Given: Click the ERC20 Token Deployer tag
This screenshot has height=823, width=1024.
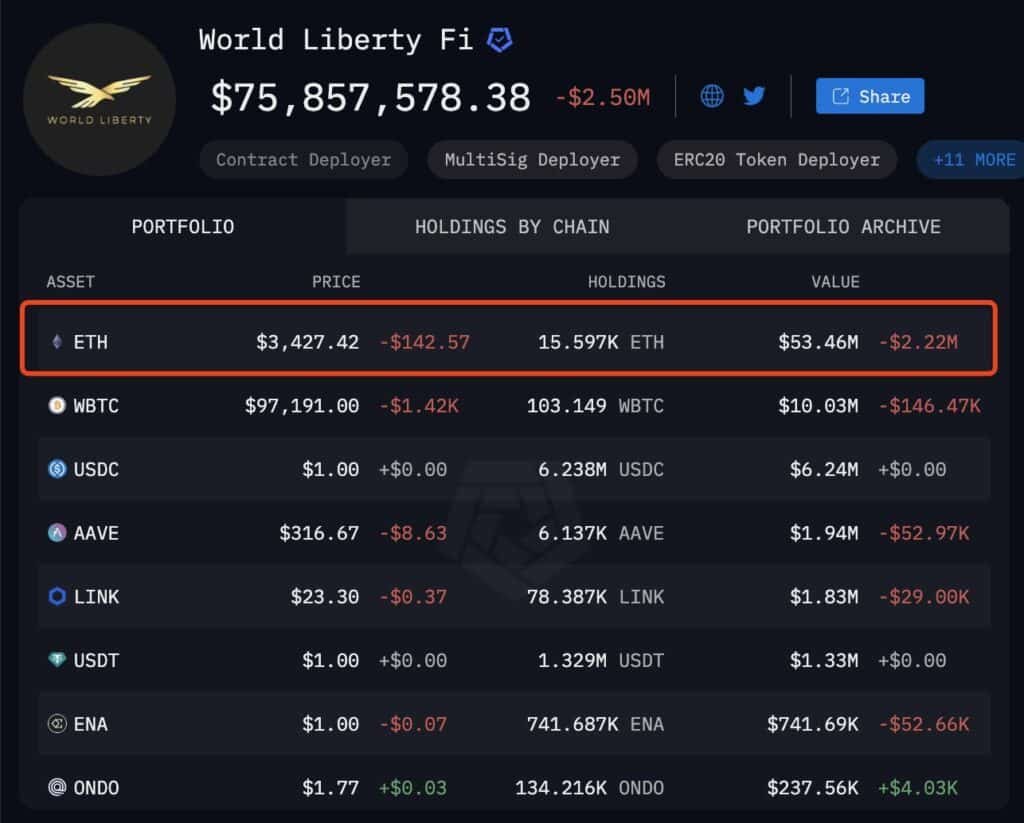Looking at the screenshot, I should pos(777,160).
